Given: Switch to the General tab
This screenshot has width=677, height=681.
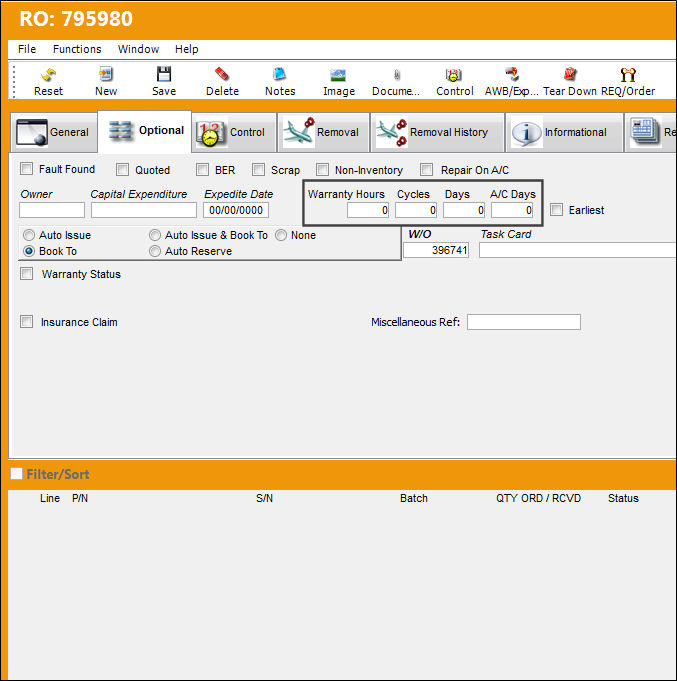Looking at the screenshot, I should tap(53, 132).
